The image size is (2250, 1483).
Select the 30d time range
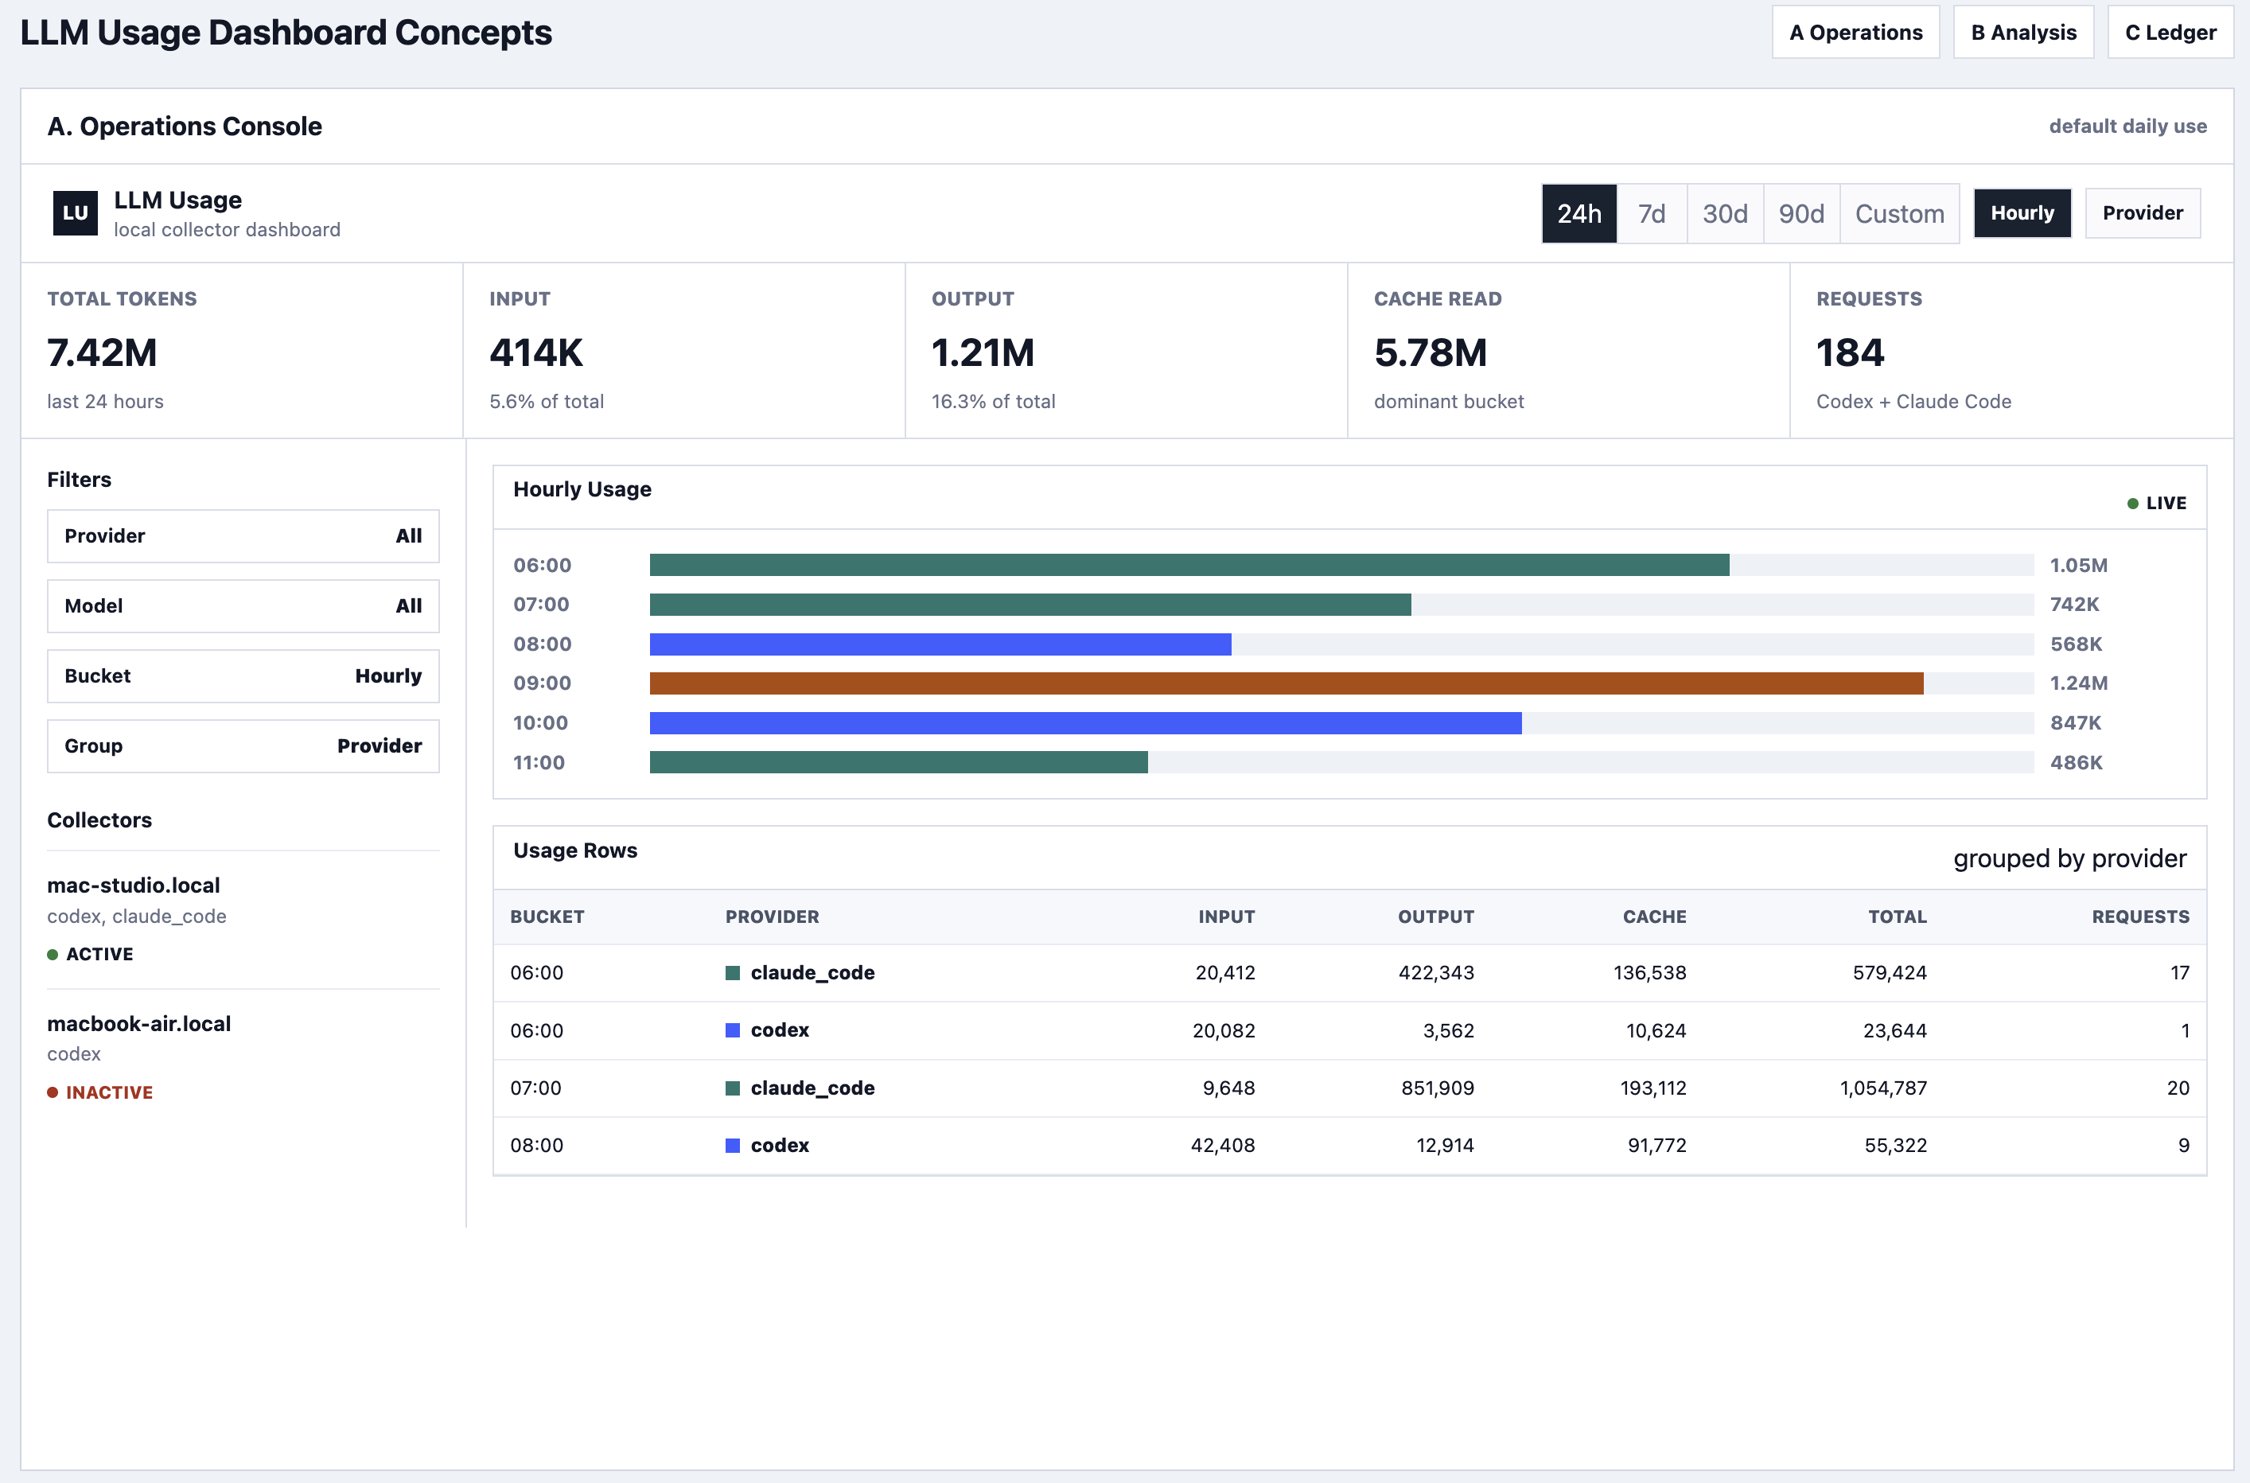click(x=1725, y=213)
